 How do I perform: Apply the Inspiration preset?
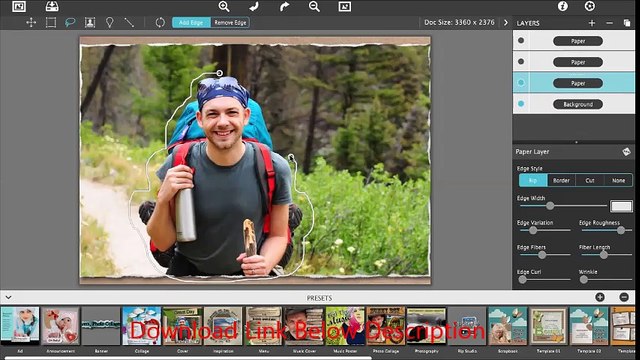pyautogui.click(x=223, y=326)
